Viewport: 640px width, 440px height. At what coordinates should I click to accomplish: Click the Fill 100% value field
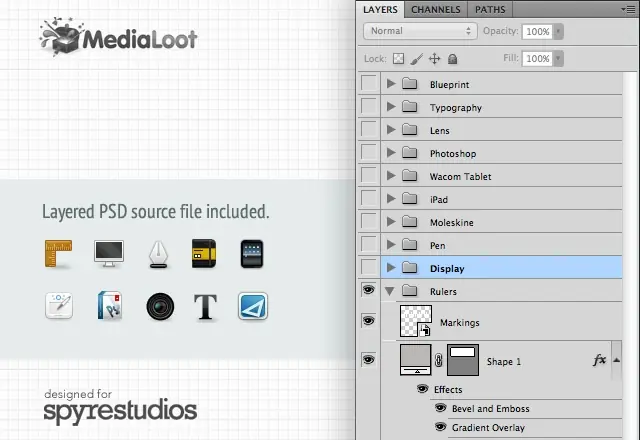click(x=537, y=58)
